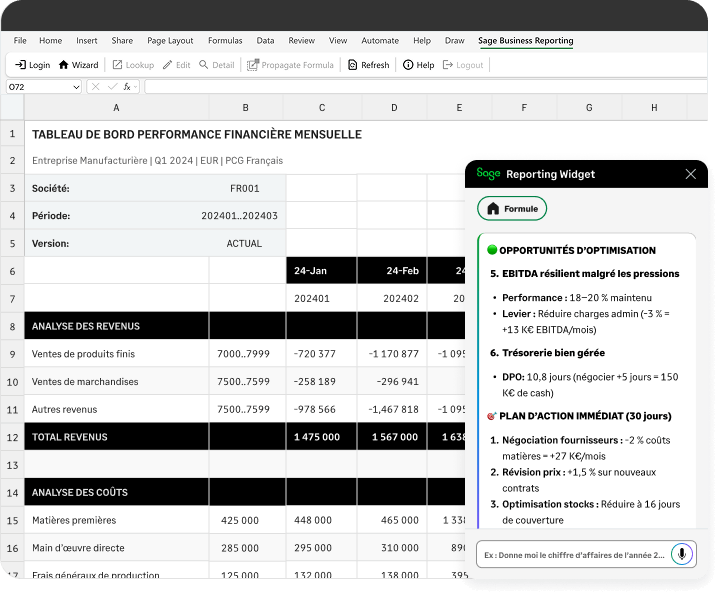Screen dimensions: 724x606
Task: Click the formula bar input area
Action: tap(426, 86)
